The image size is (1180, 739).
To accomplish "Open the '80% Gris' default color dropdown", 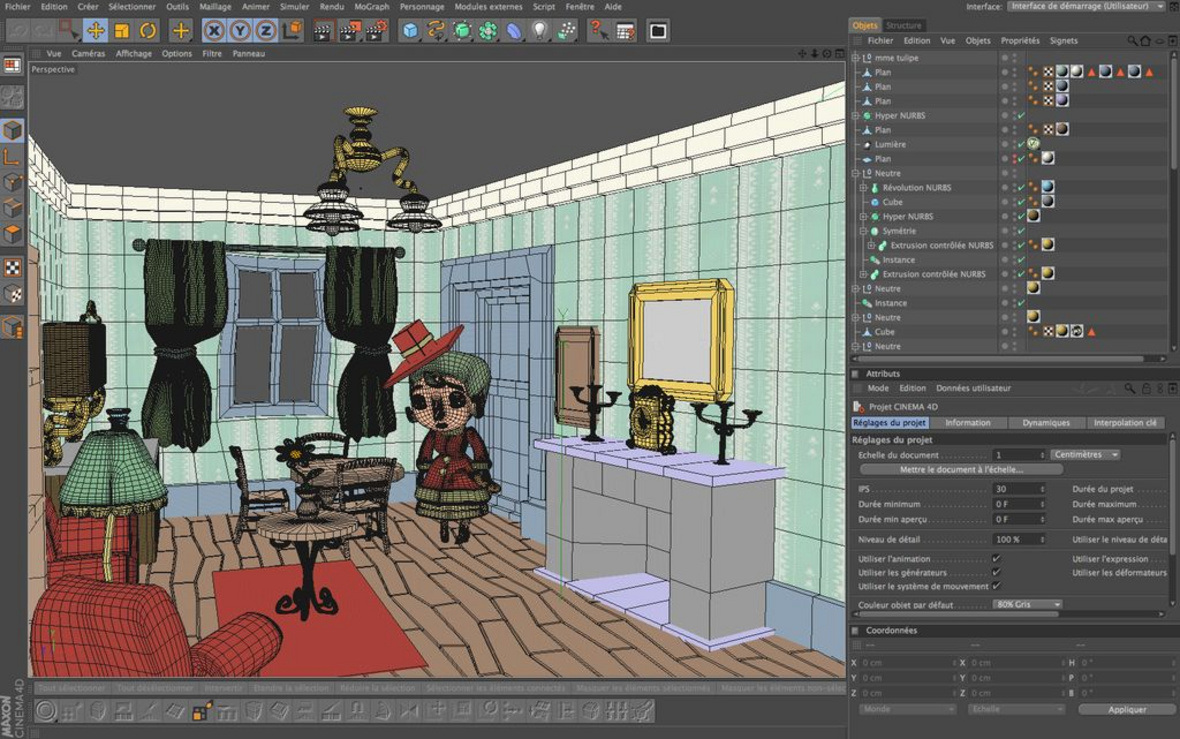I will point(1028,605).
